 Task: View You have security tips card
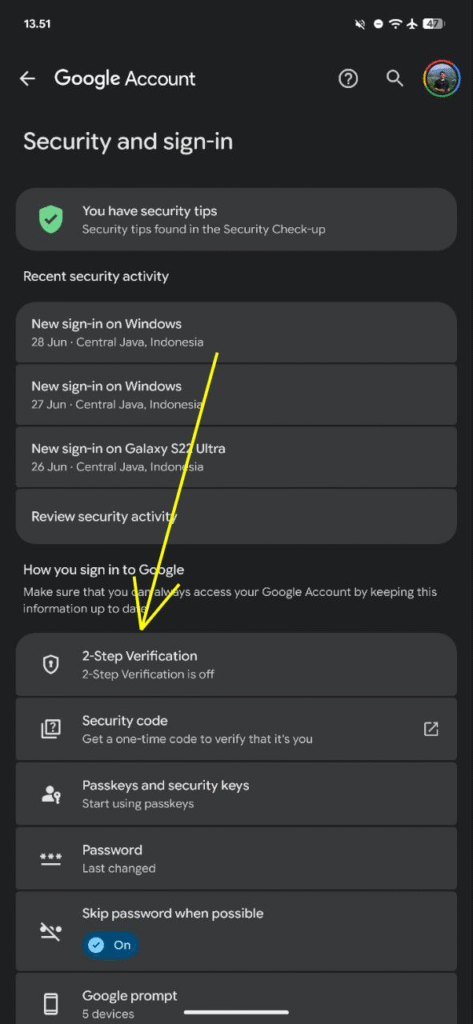236,219
